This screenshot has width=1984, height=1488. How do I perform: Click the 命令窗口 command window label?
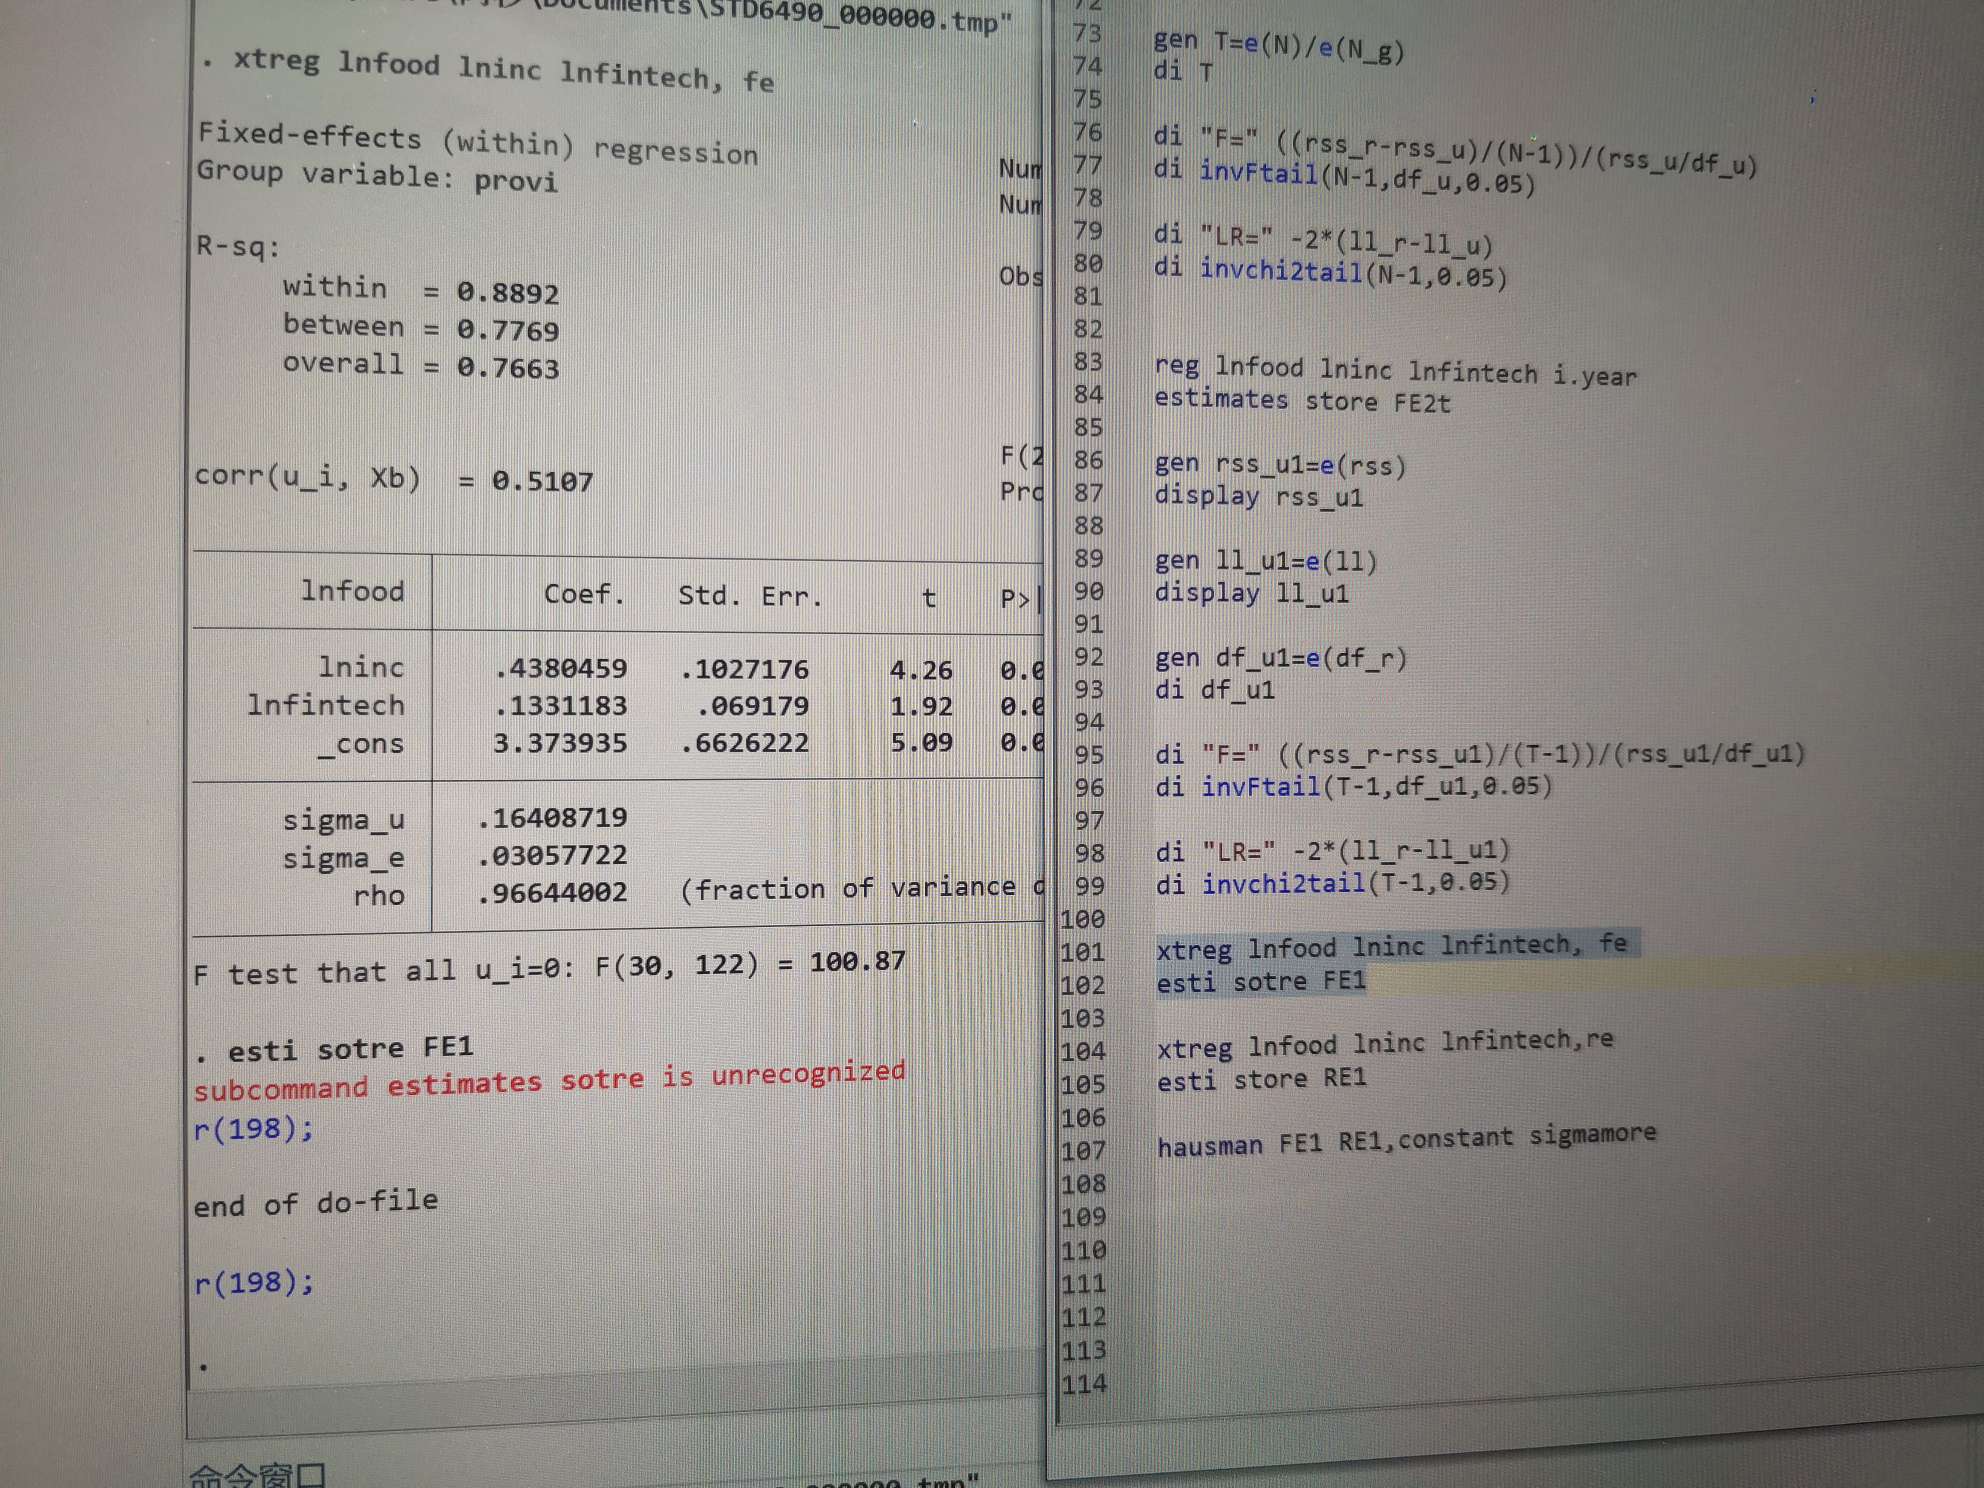[257, 1475]
